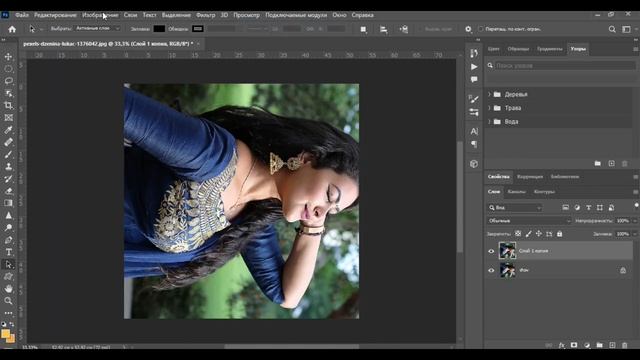Expand the Деревья pattern folder

pos(489,94)
